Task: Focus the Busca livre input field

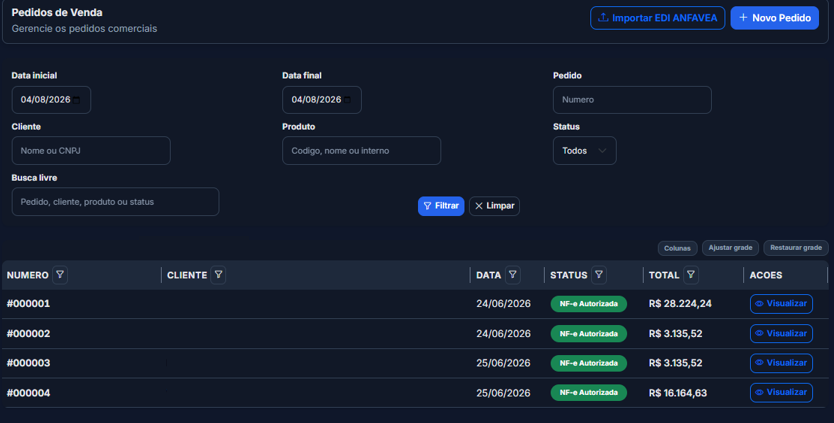Action: click(x=115, y=202)
